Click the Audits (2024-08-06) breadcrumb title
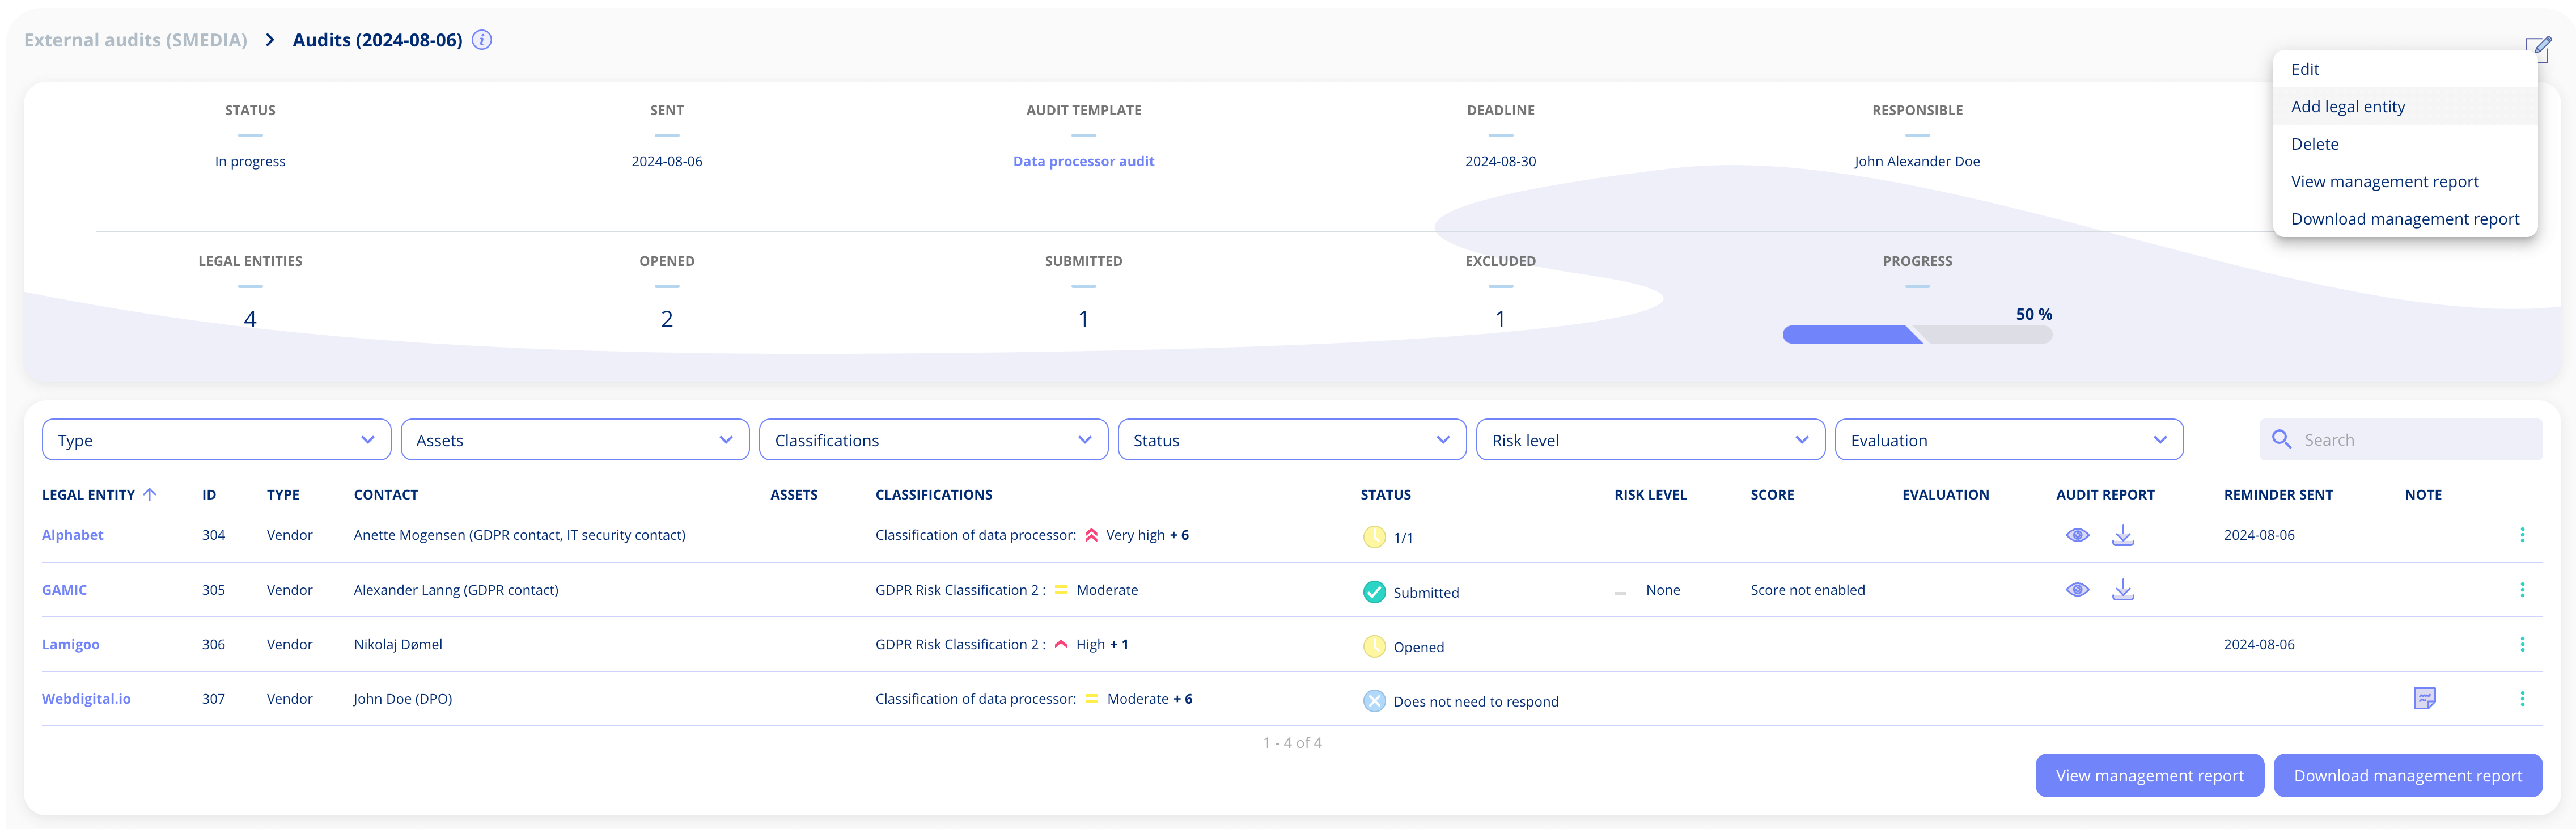This screenshot has height=829, width=2576. click(x=377, y=40)
